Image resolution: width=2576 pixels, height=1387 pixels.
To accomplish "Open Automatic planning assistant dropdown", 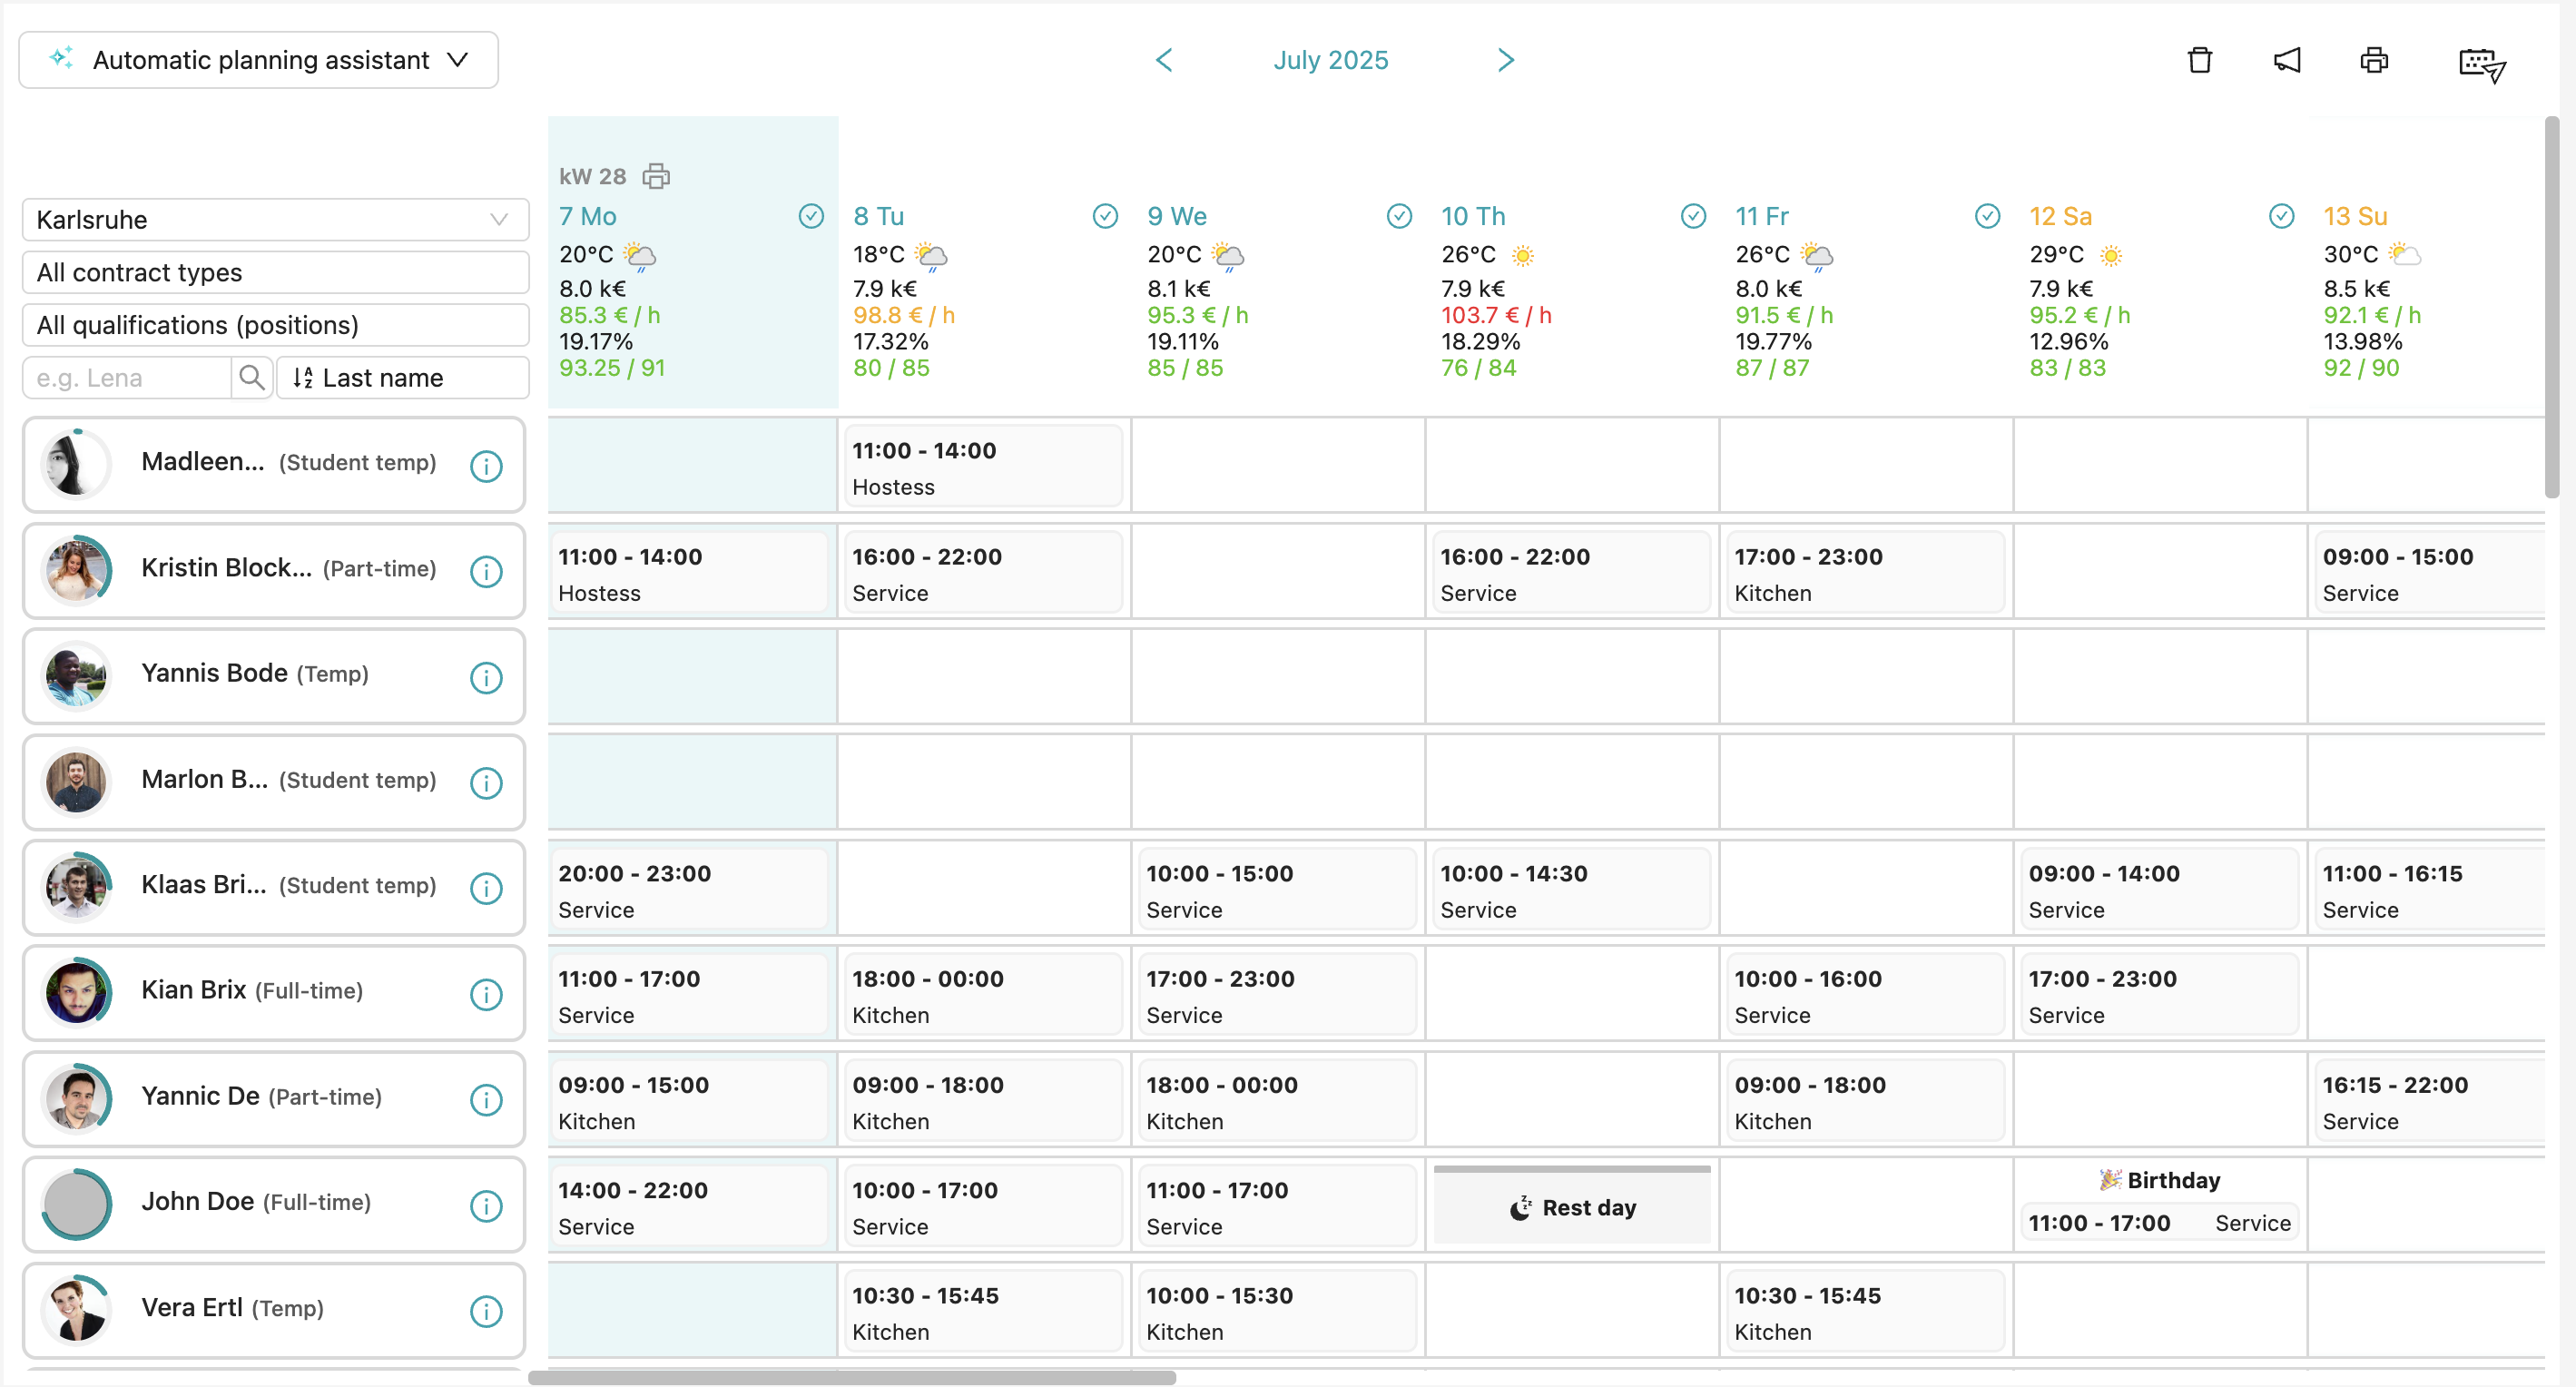I will [259, 60].
